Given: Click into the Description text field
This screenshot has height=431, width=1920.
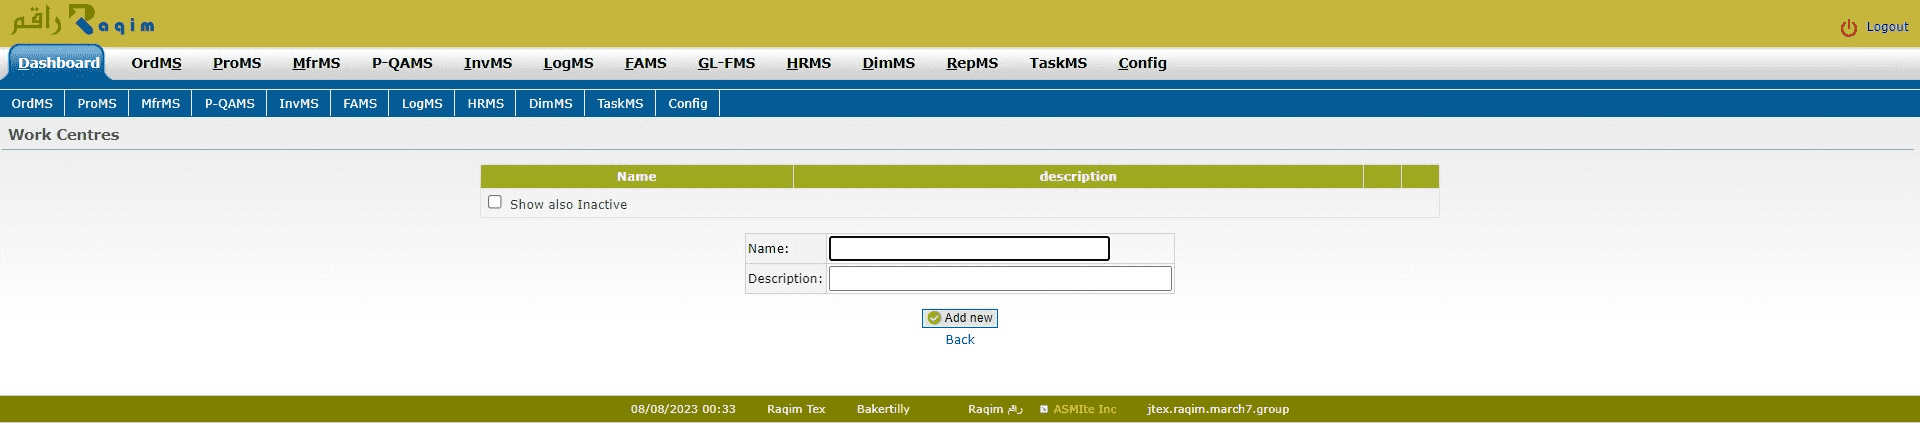Looking at the screenshot, I should 999,278.
